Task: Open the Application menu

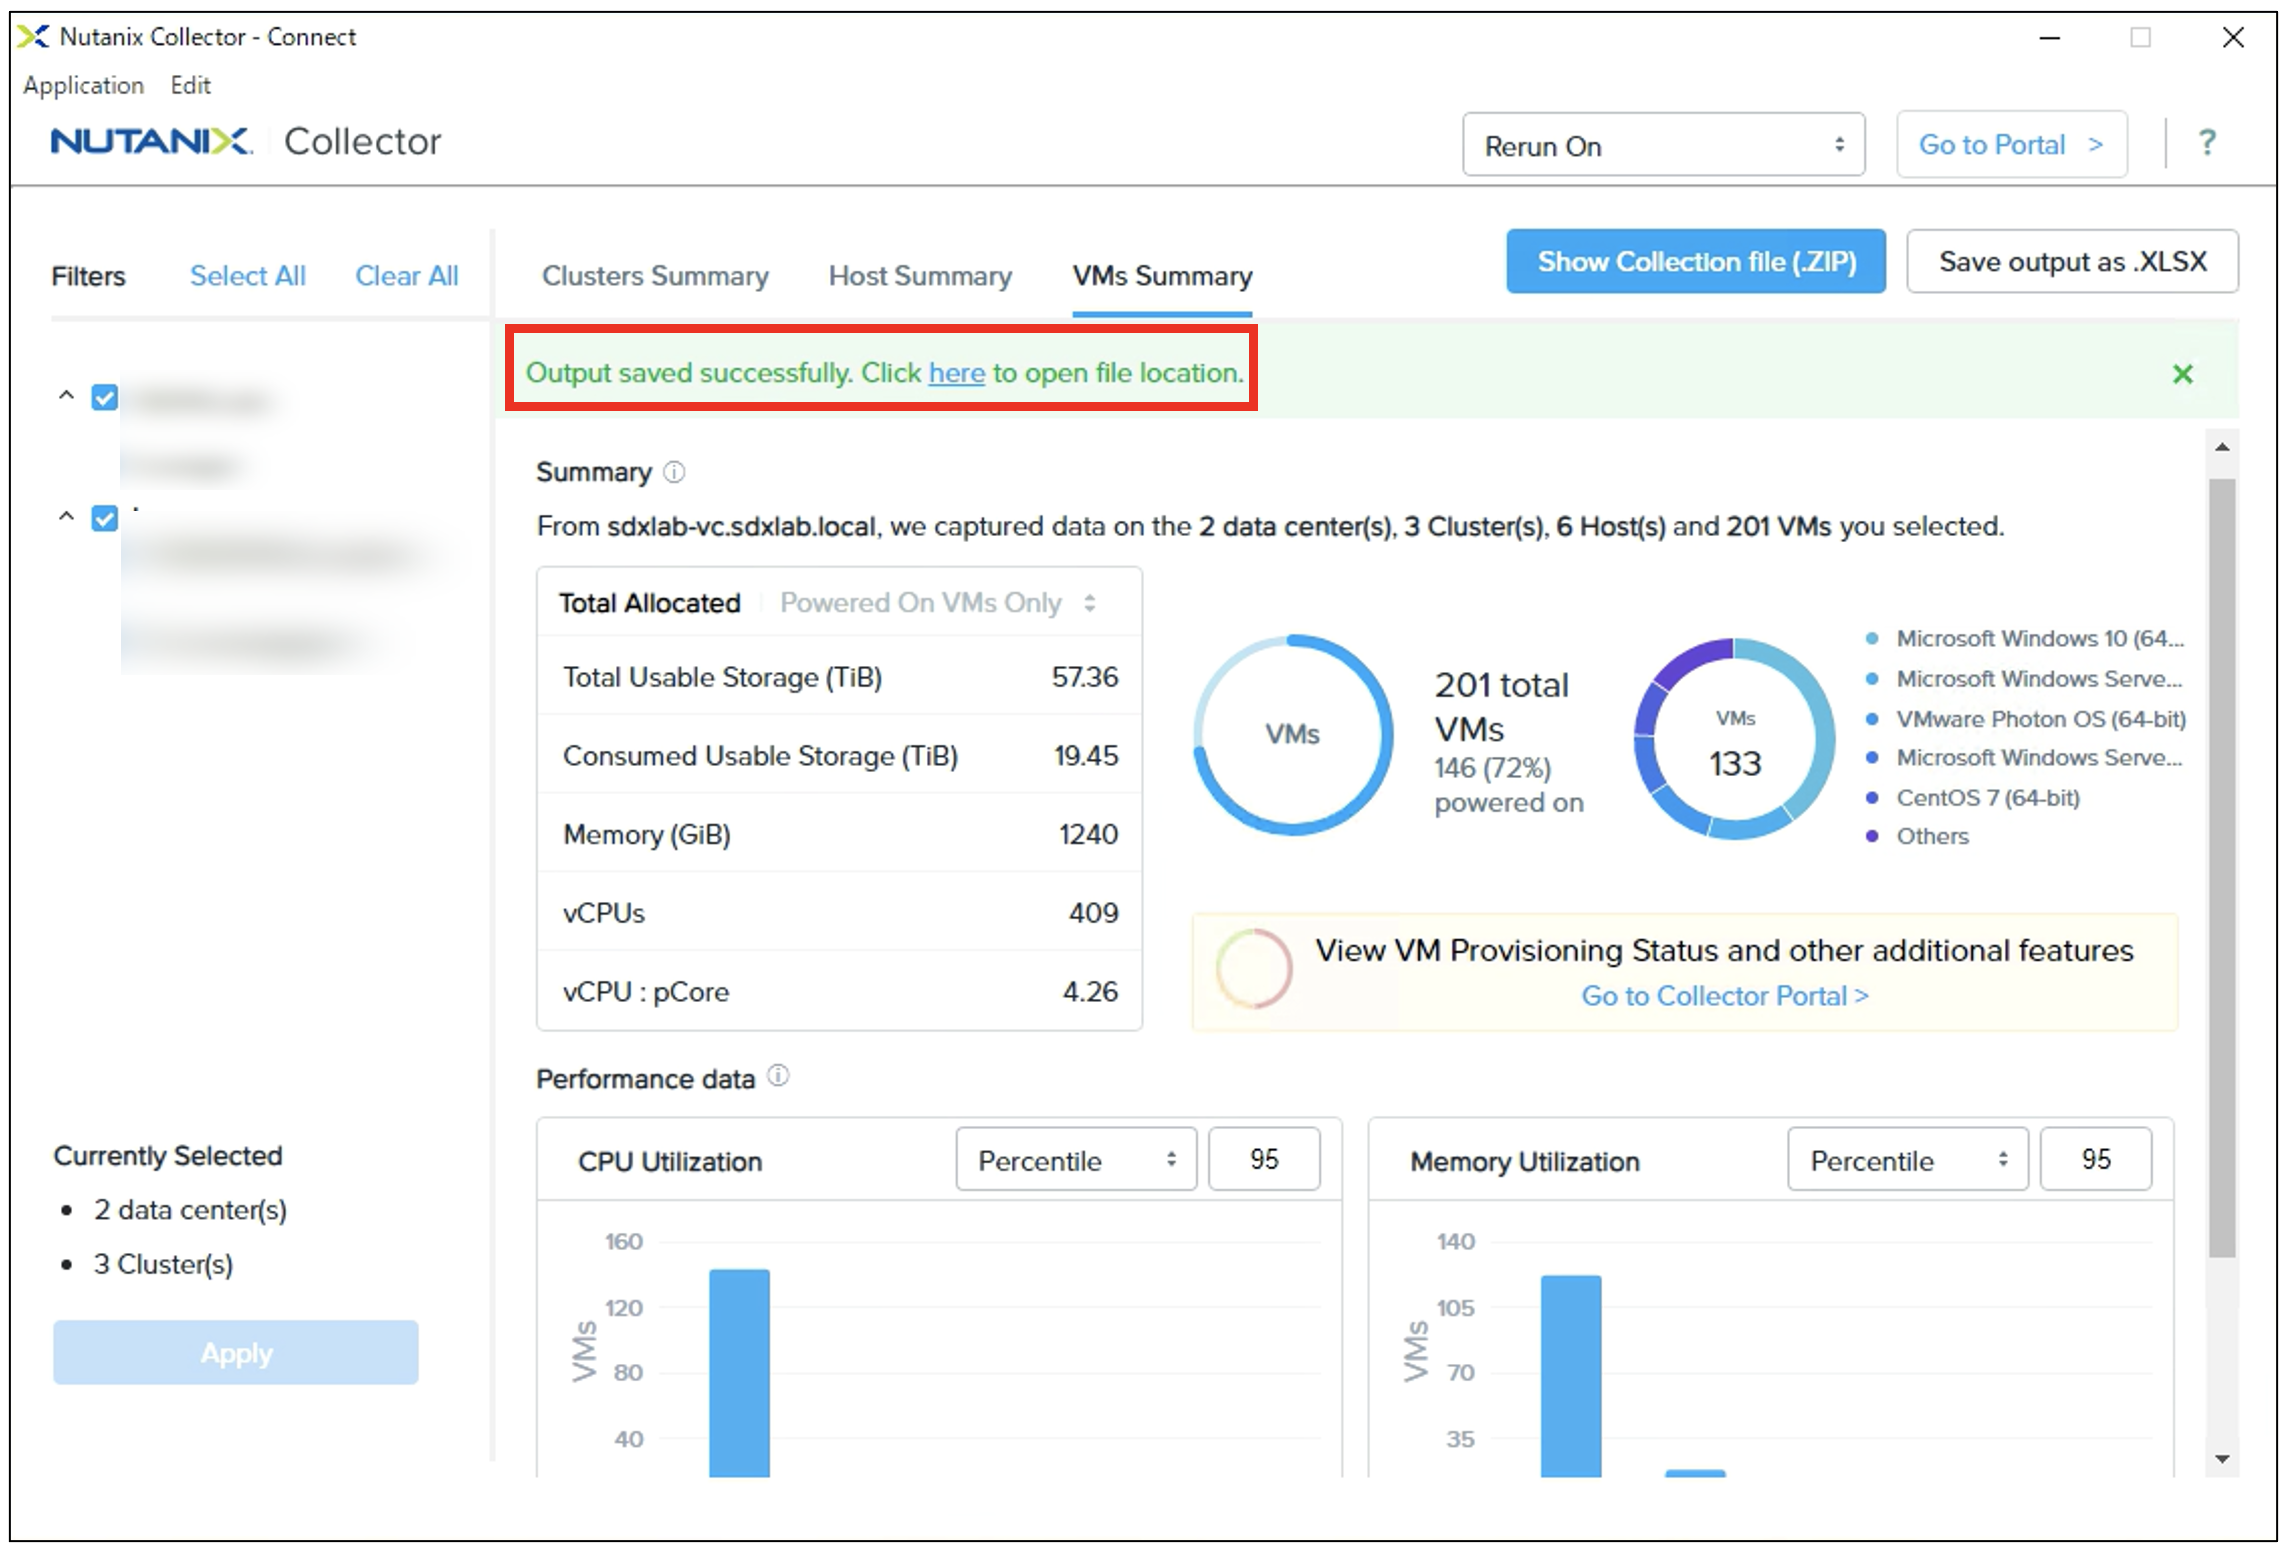Action: [84, 86]
